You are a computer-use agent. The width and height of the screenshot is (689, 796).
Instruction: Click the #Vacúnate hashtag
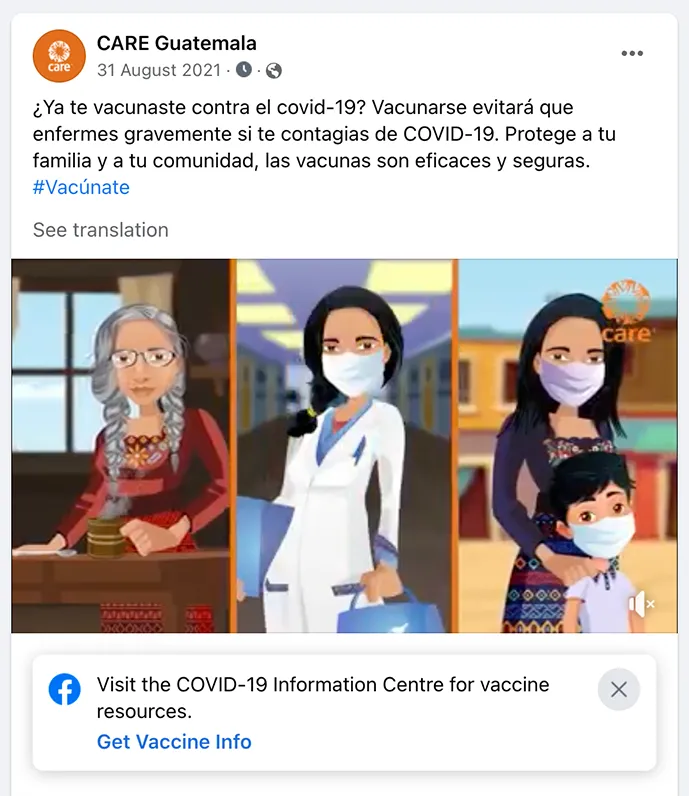[x=81, y=187]
